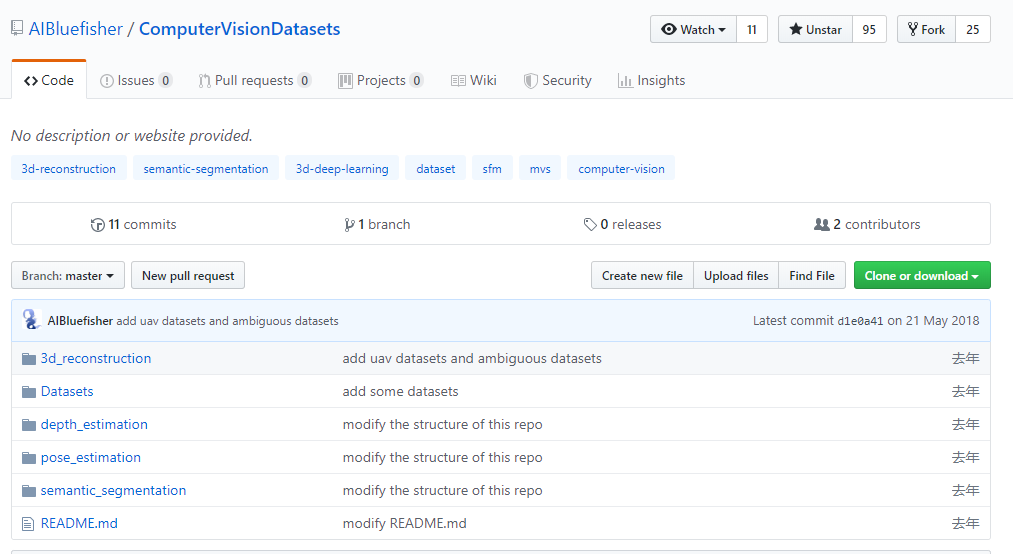This screenshot has height=554, width=1013.
Task: Open the Watch notifications dropdown
Action: coord(693,29)
